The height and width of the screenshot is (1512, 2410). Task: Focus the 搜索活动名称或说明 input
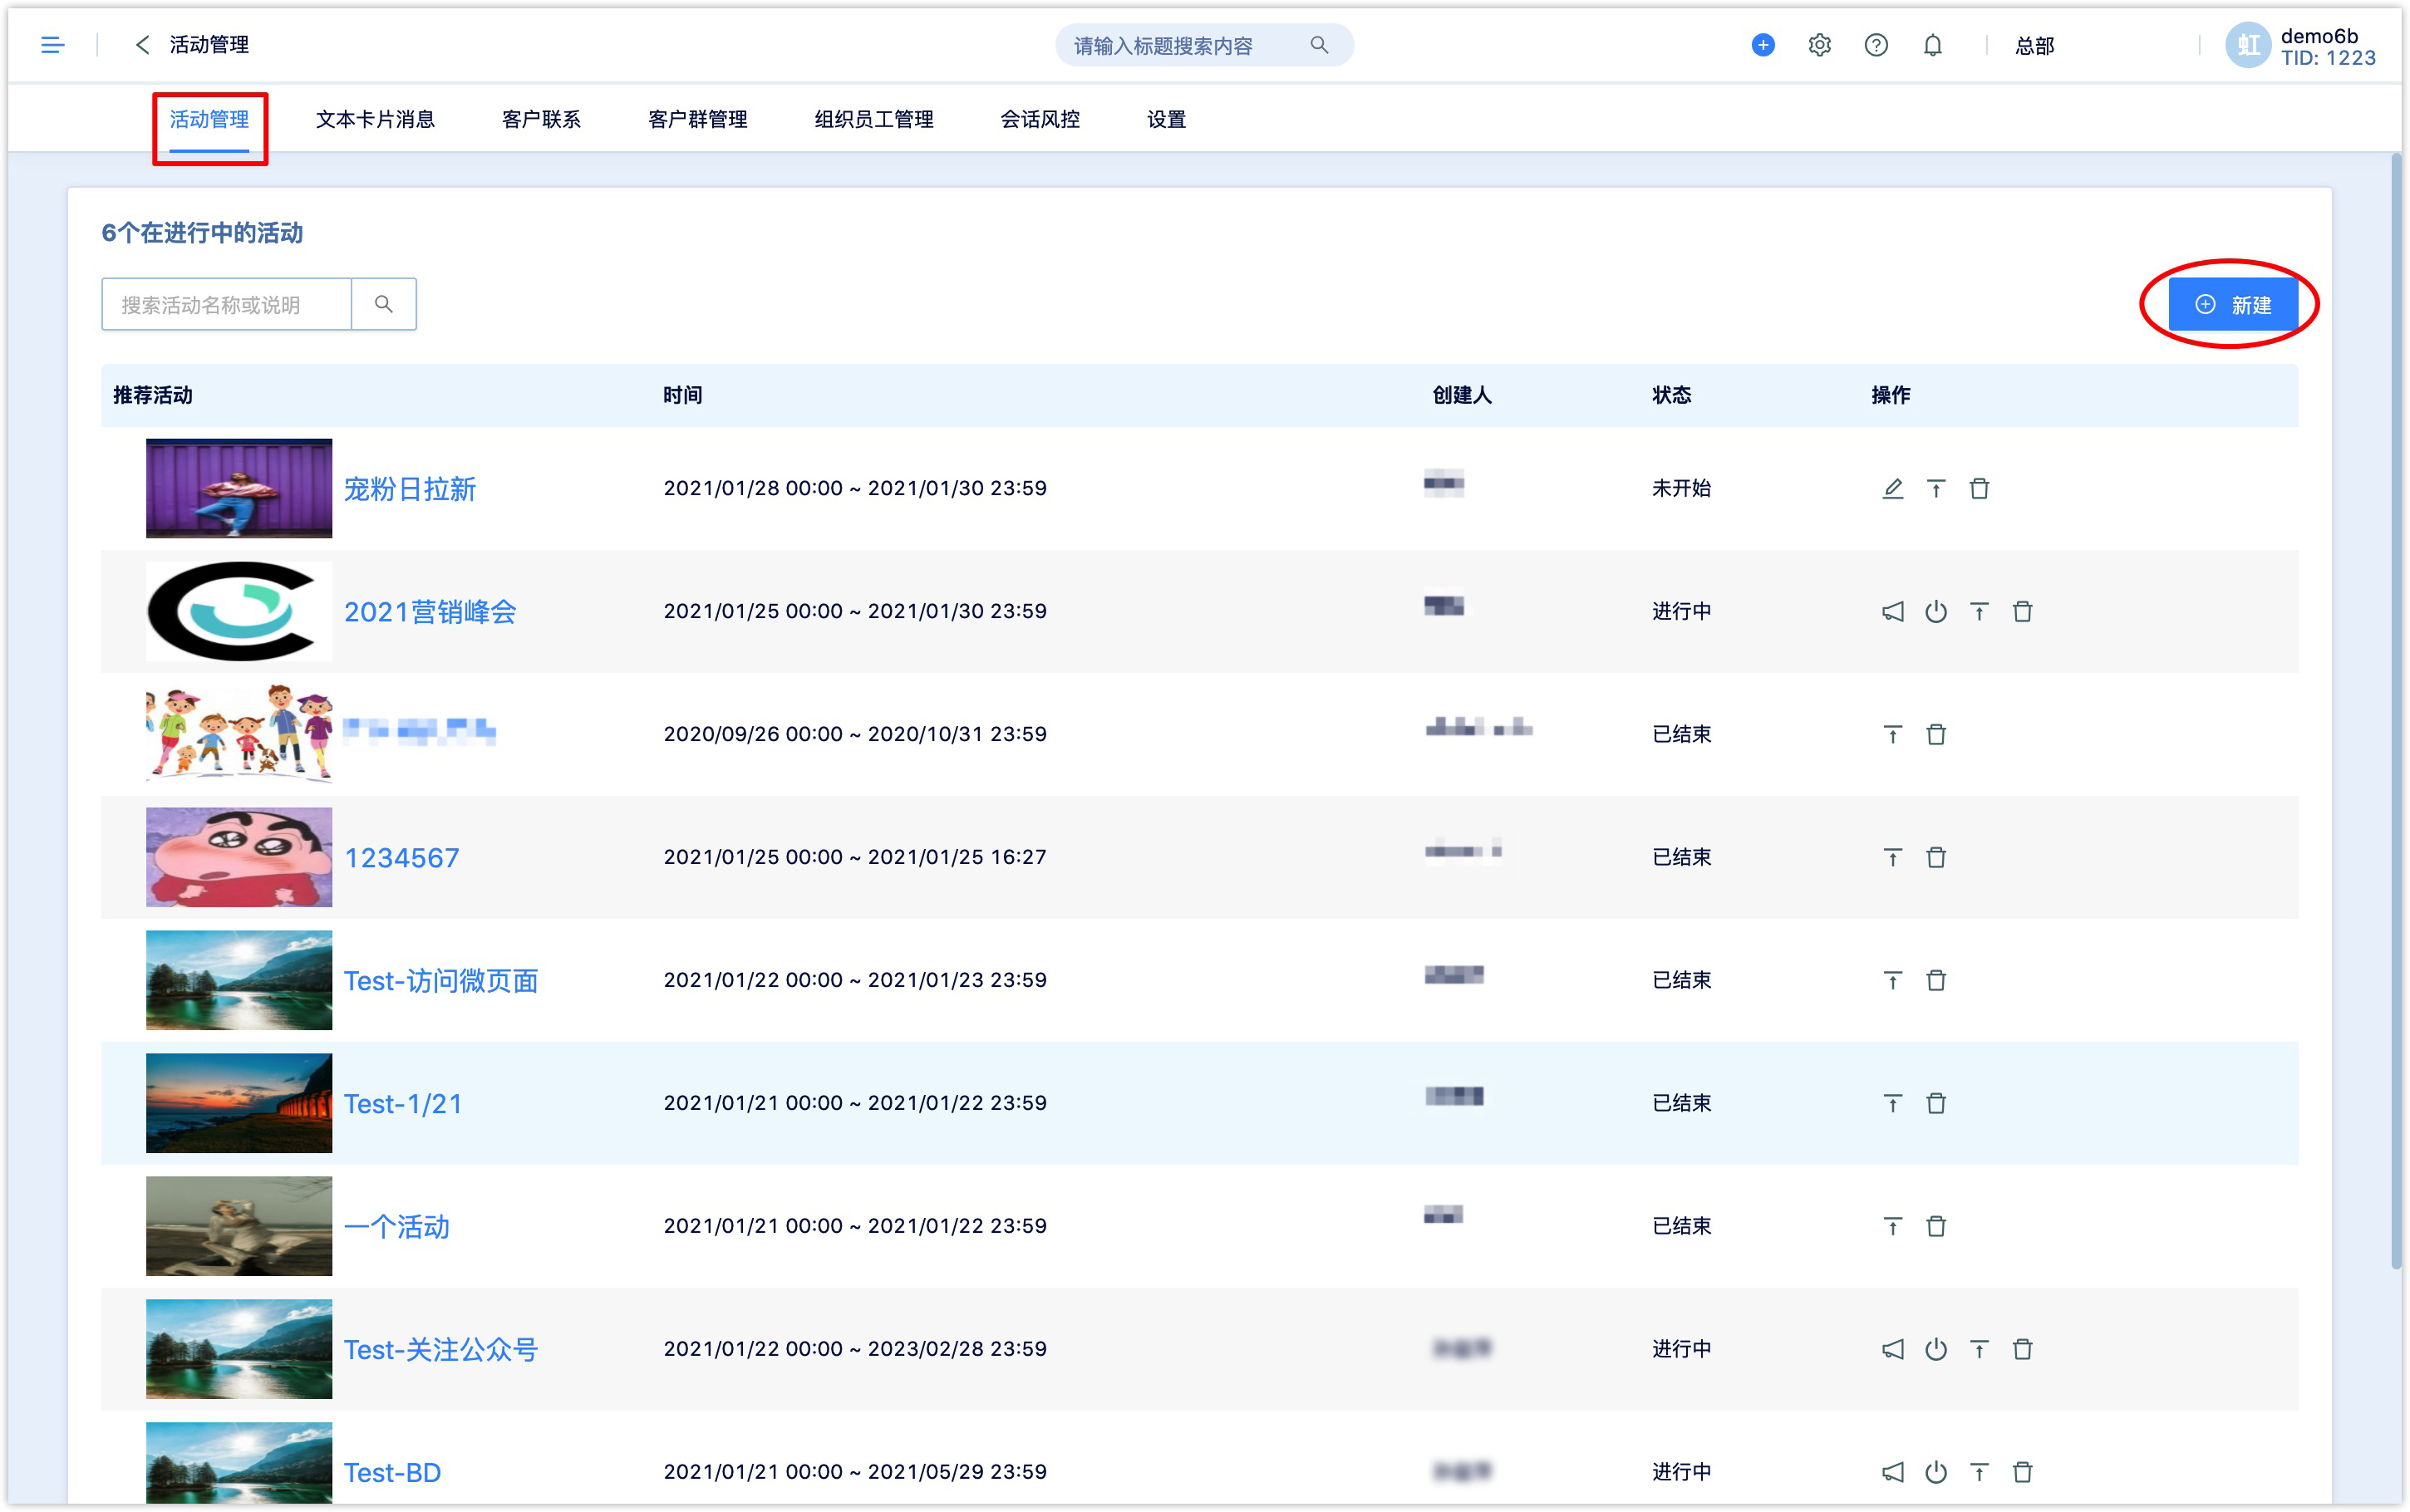pyautogui.click(x=226, y=304)
